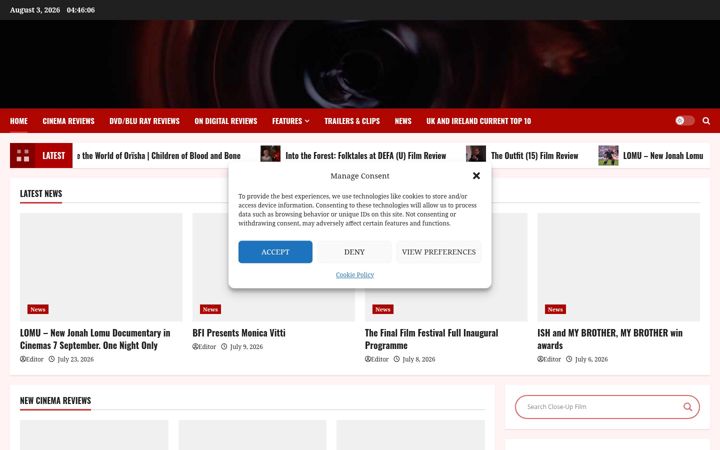Expand the Features menu dropdown

(291, 121)
